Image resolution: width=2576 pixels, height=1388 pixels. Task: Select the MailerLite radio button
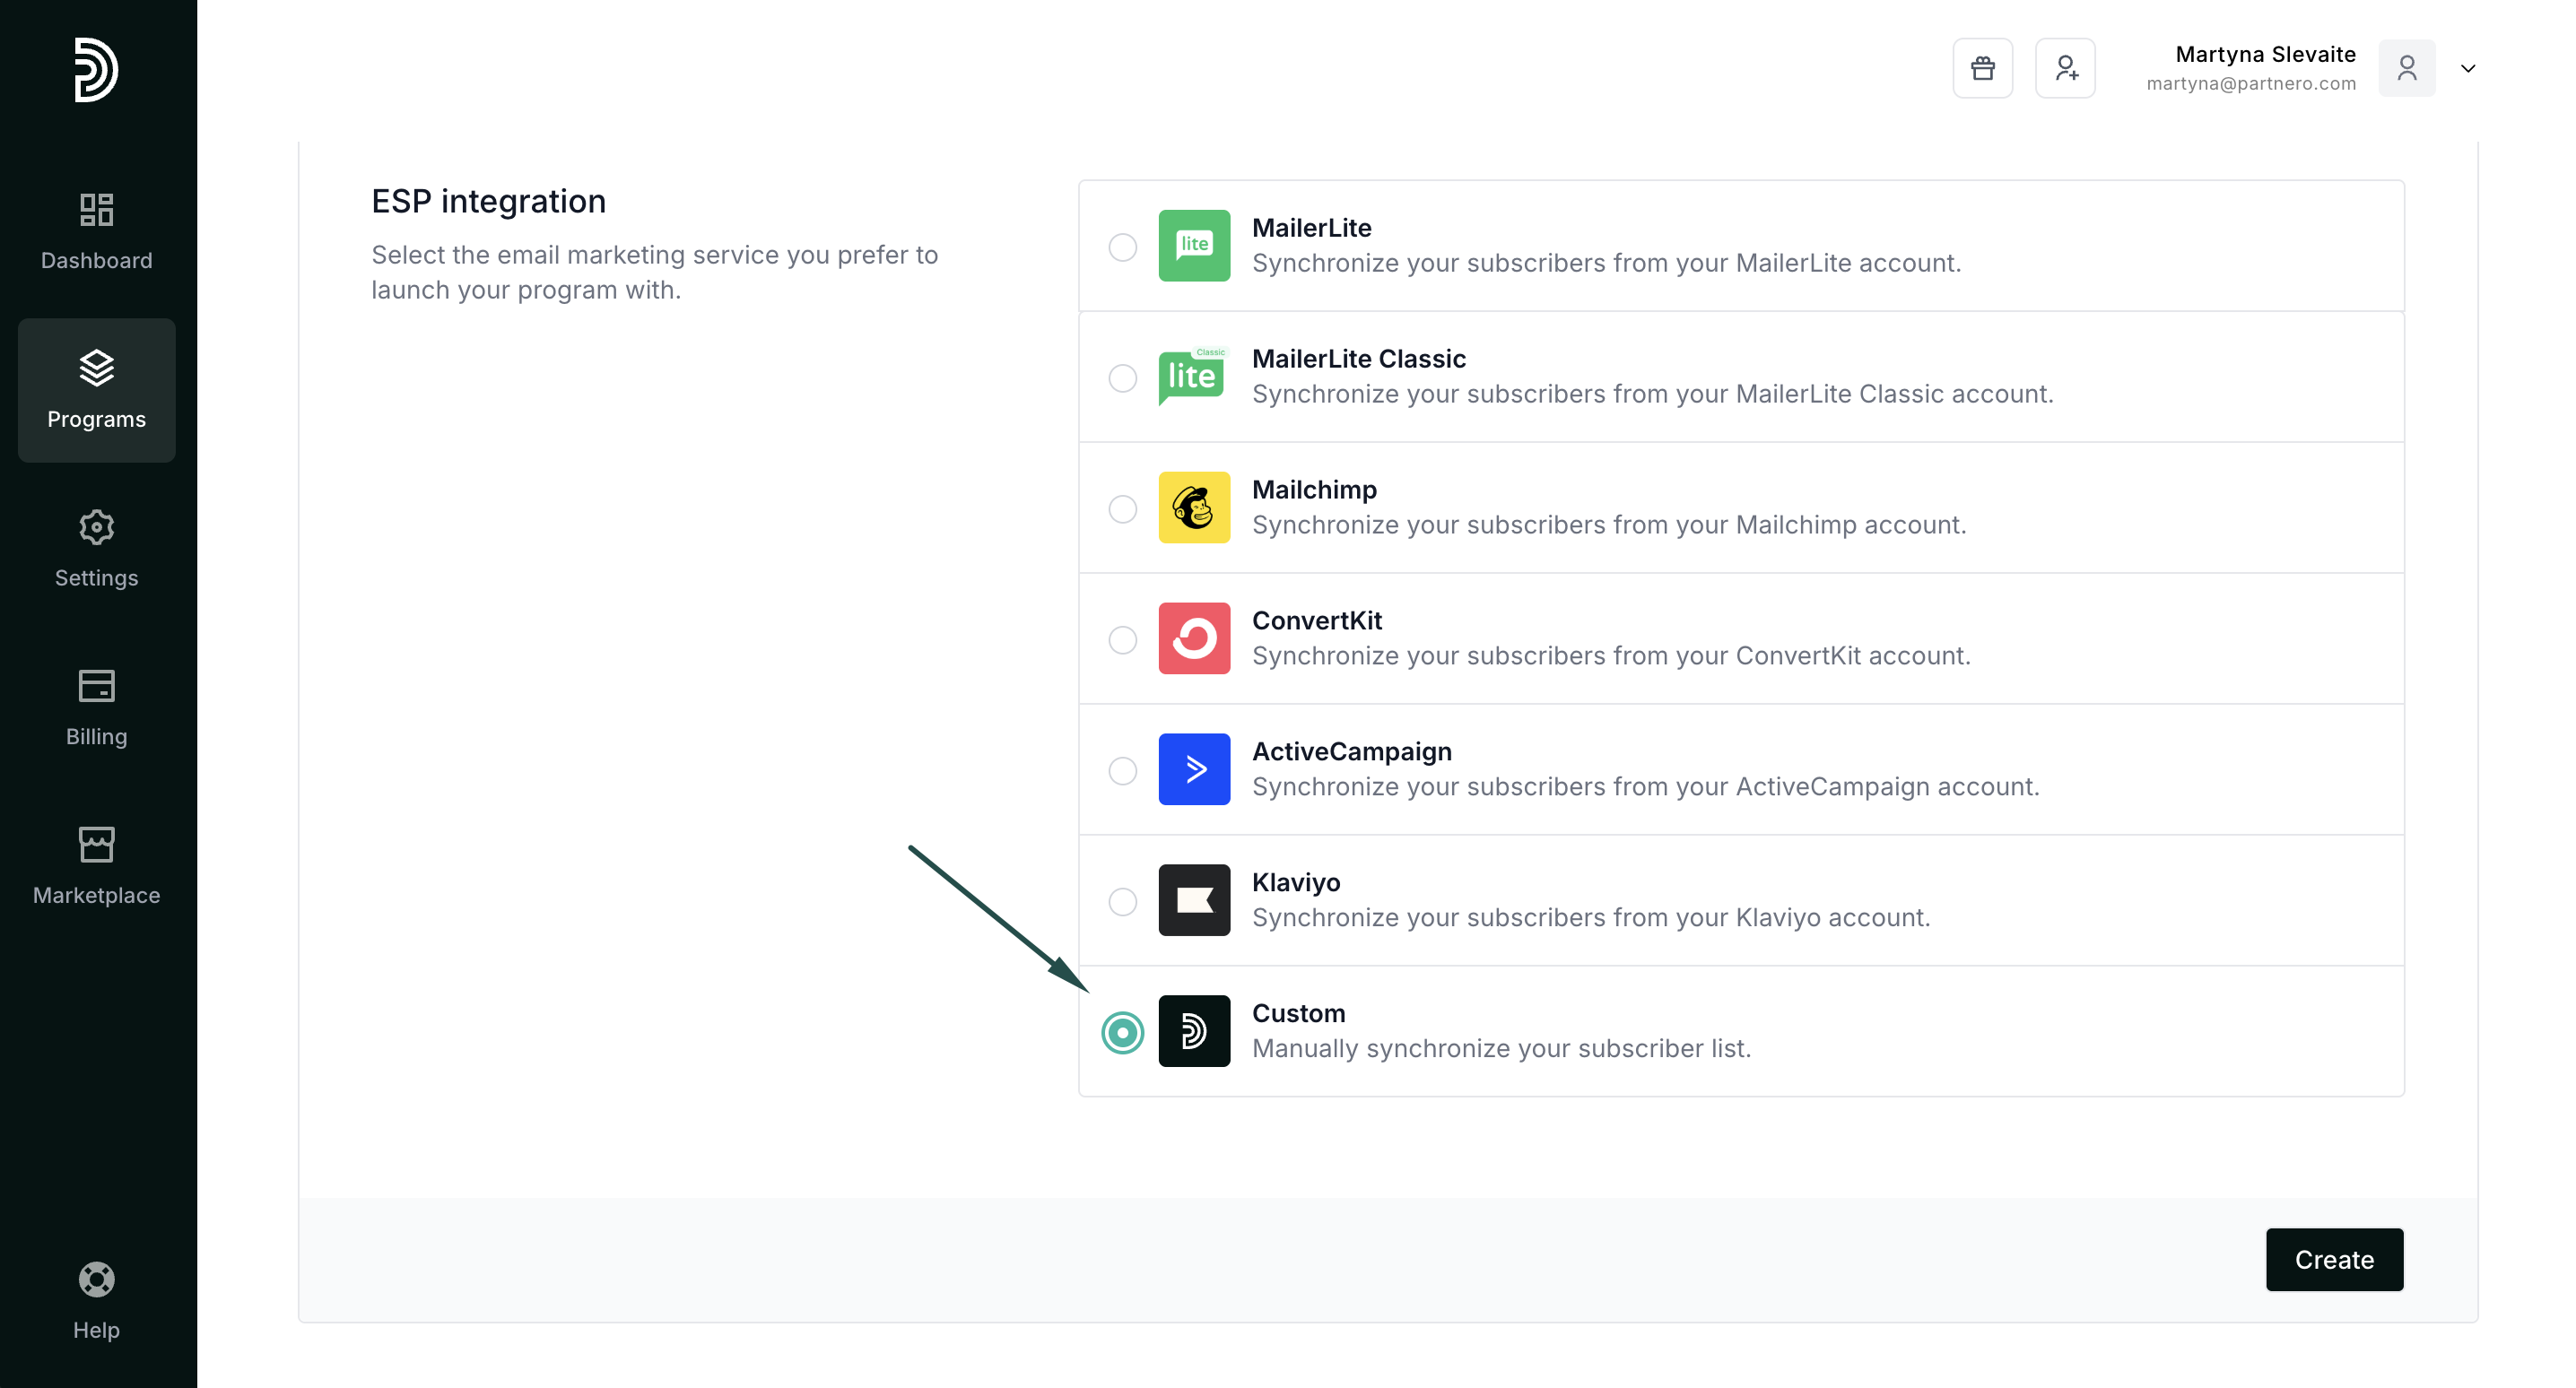coord(1122,247)
